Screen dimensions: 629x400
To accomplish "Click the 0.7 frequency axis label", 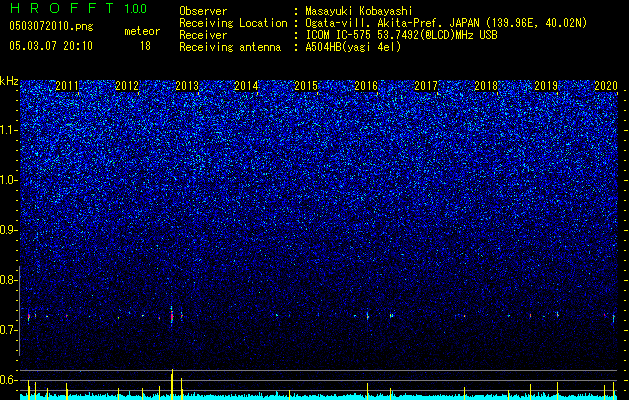I will tap(9, 330).
